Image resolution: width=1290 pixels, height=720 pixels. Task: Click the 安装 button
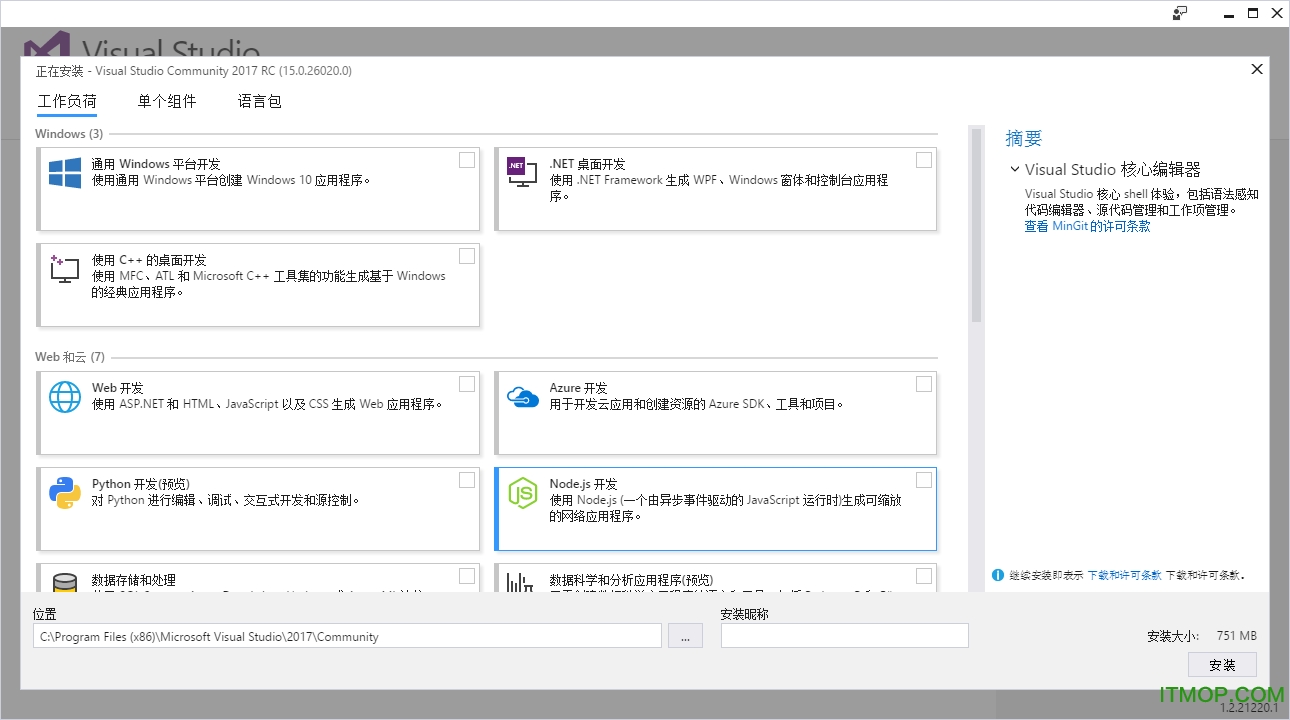tap(1222, 665)
